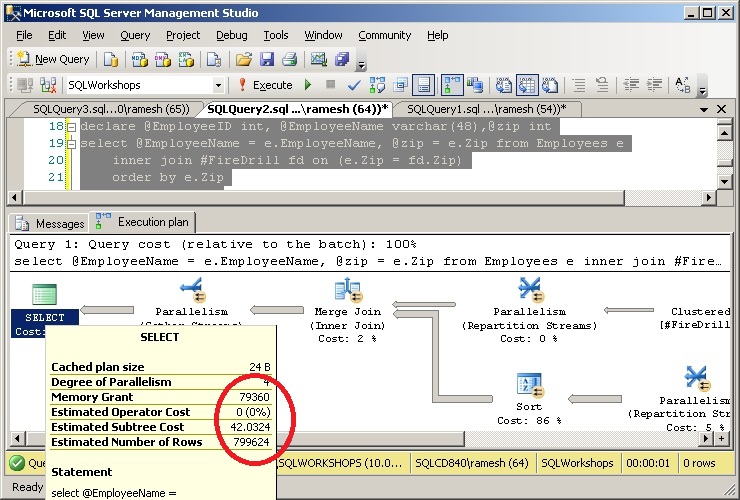The width and height of the screenshot is (740, 500).
Task: Print using the printer icon
Action: 289,59
